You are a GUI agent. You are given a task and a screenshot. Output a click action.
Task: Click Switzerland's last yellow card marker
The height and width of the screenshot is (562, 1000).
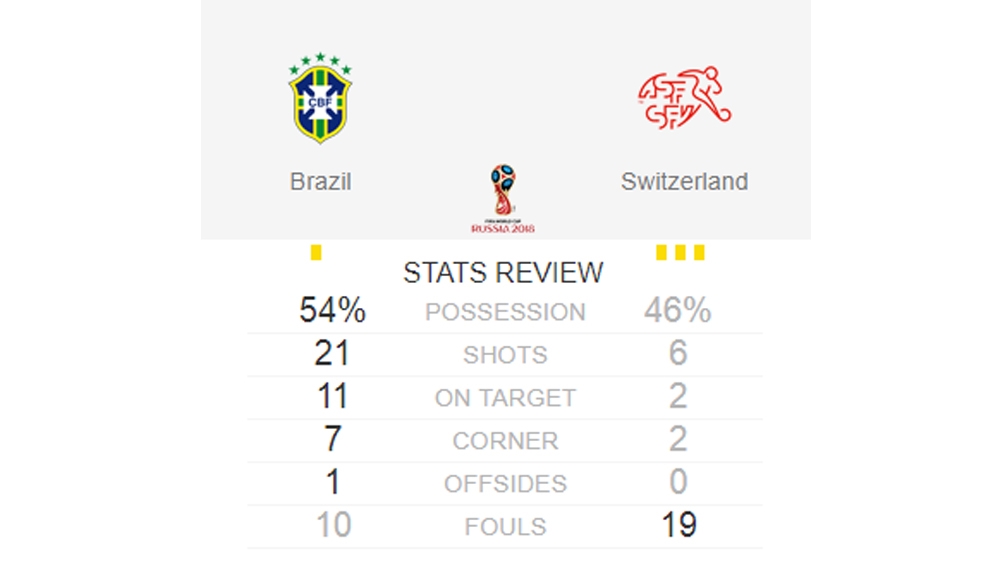pyautogui.click(x=699, y=252)
